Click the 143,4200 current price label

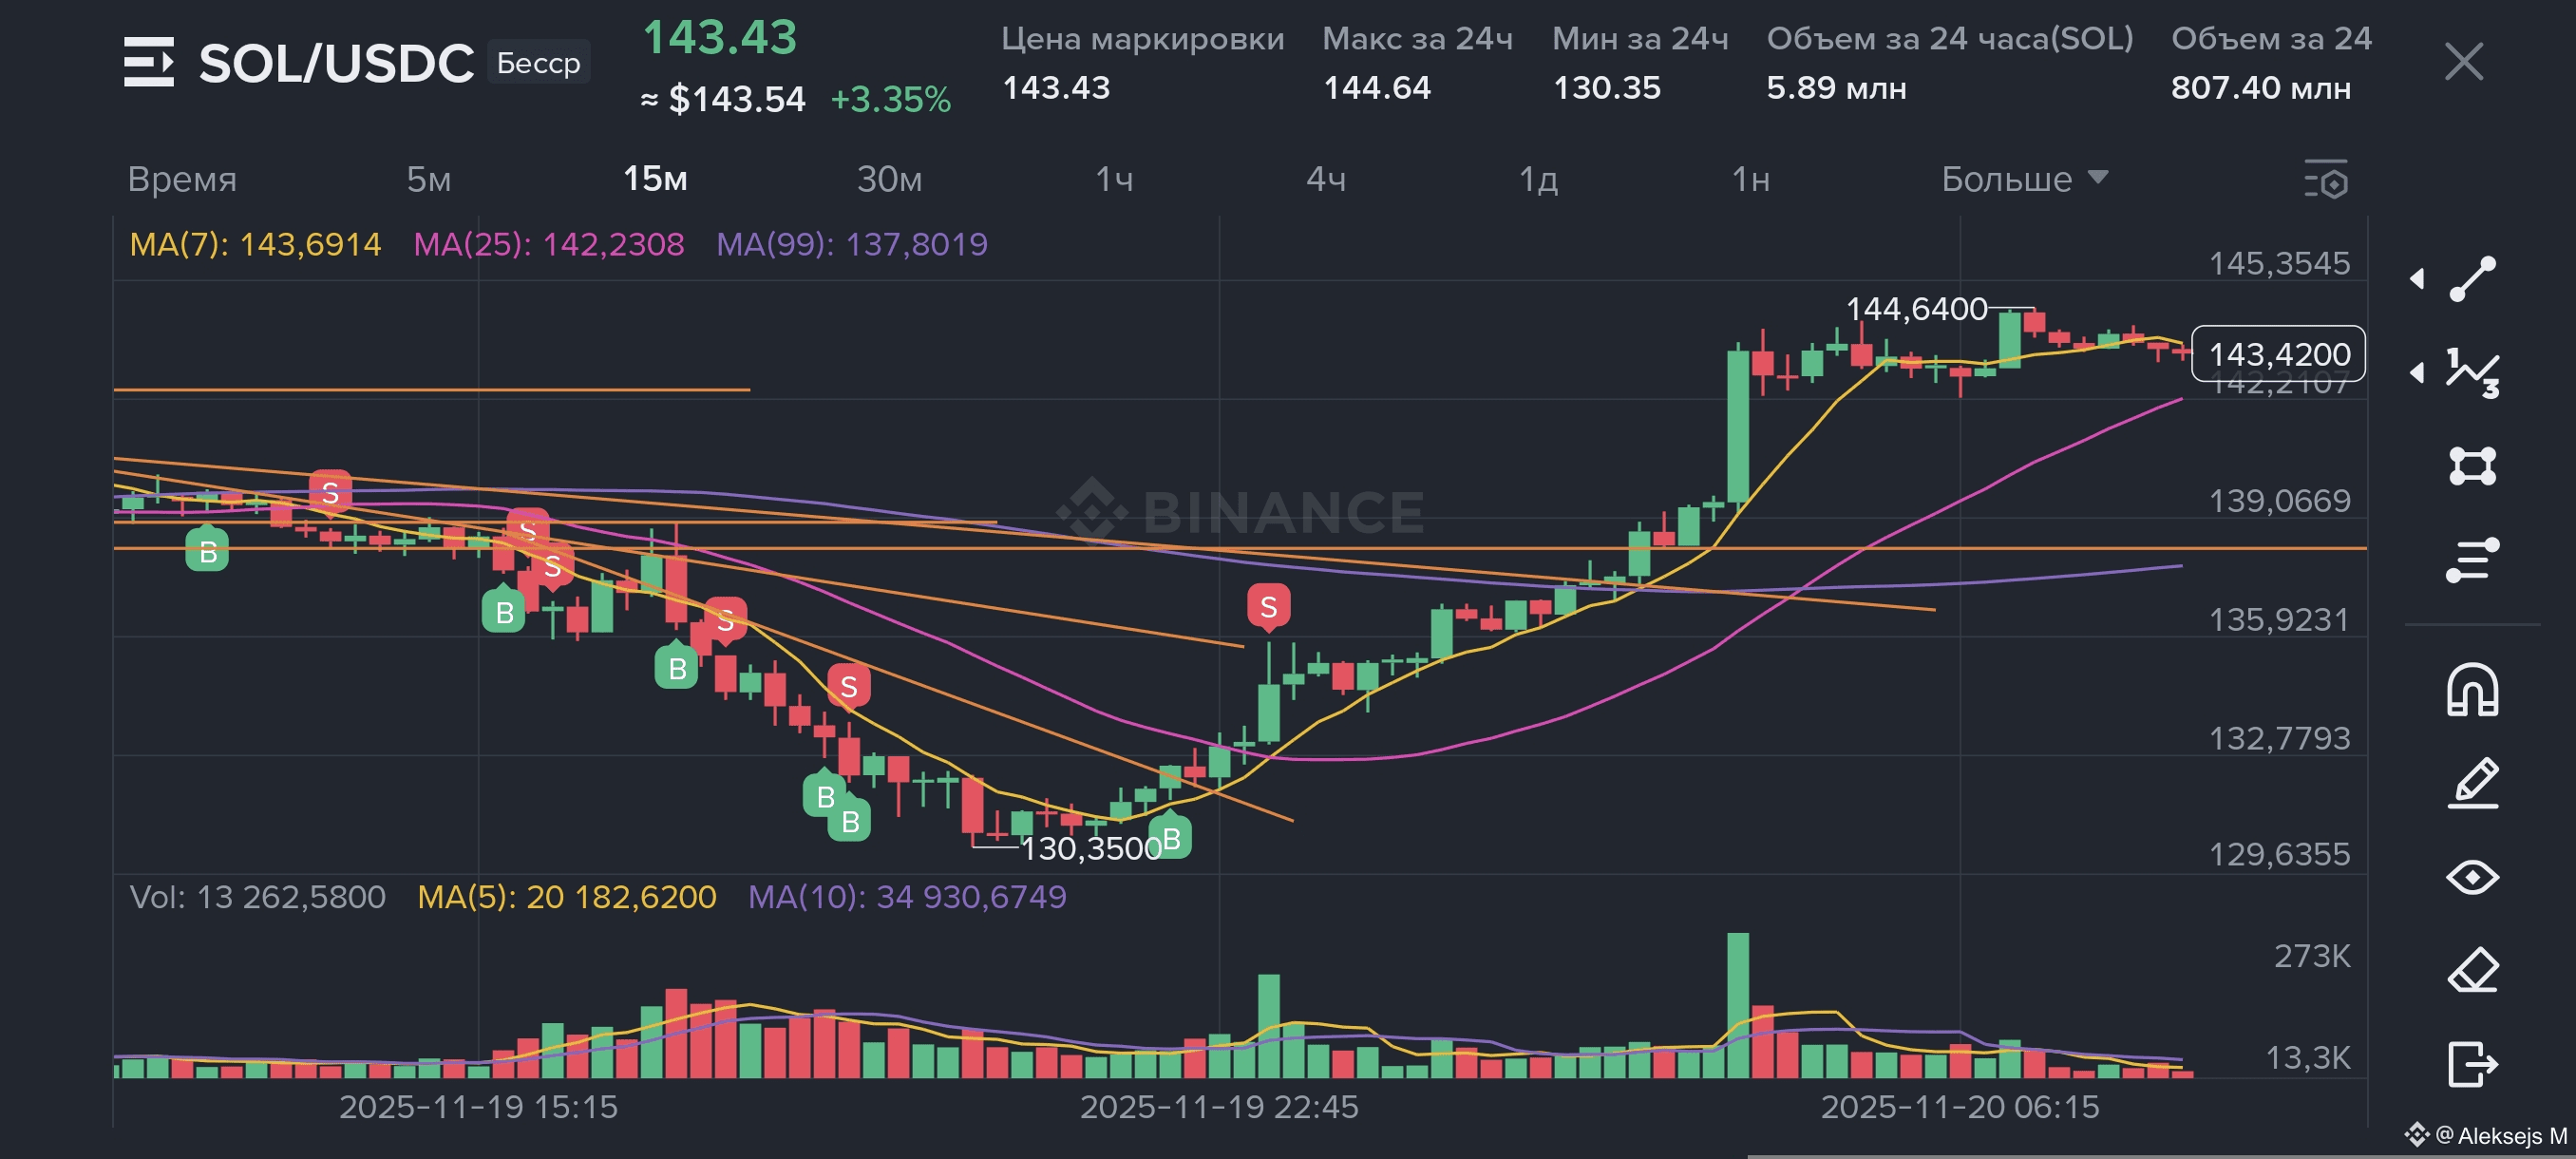tap(2278, 354)
